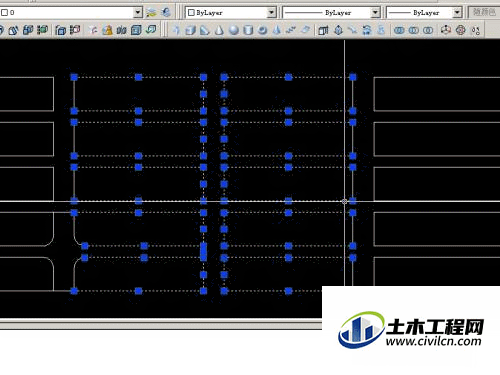Activate the 3D Move tool
The height and width of the screenshot is (375, 500).
(446, 30)
